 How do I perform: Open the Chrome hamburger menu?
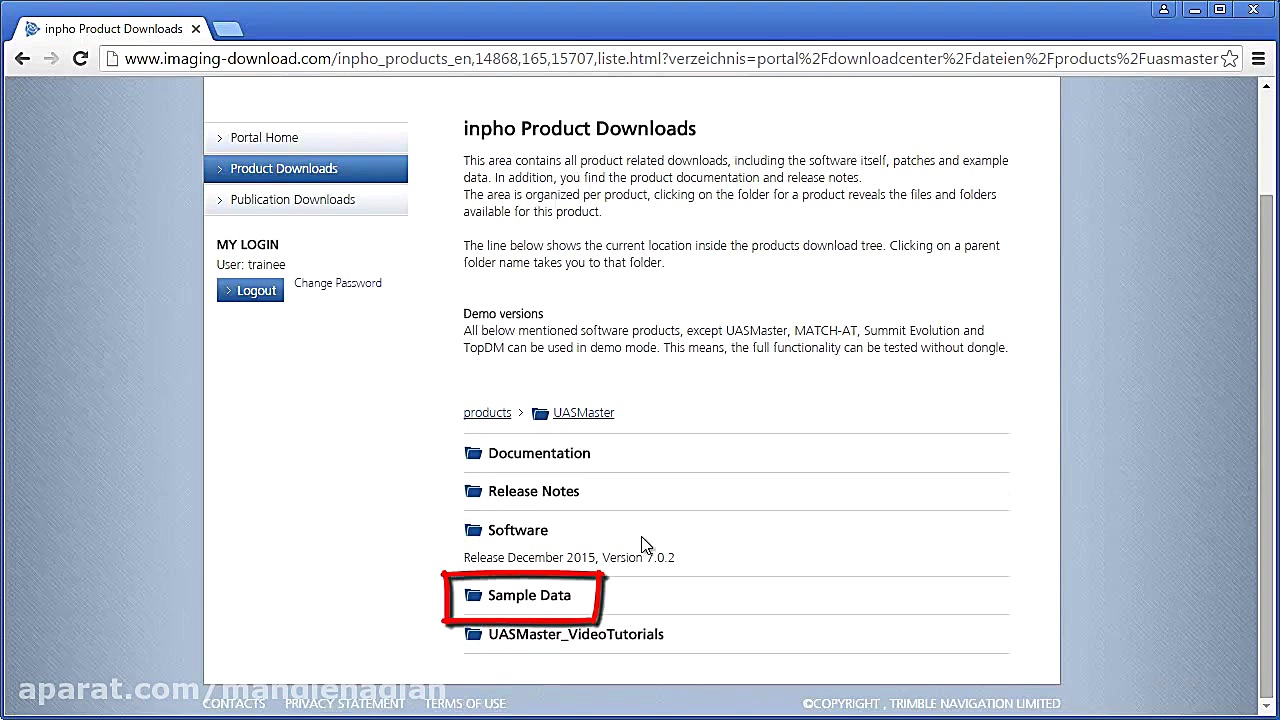coord(1259,58)
